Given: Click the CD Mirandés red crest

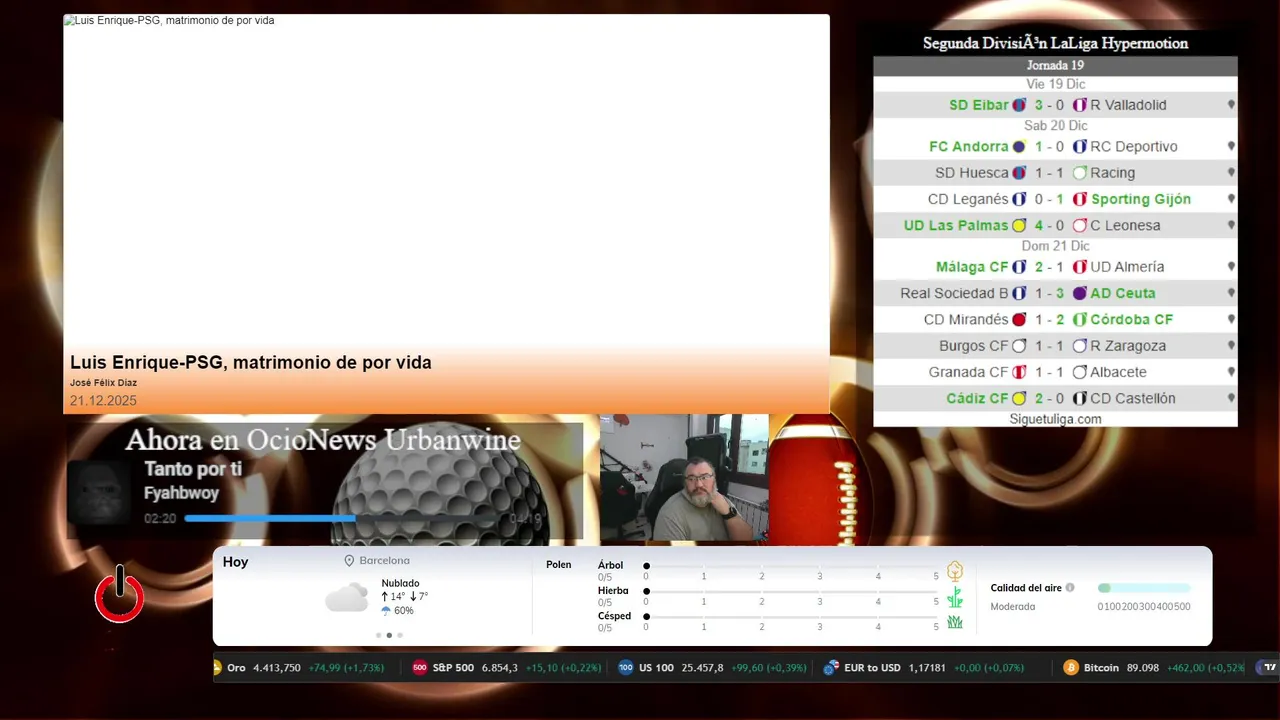Looking at the screenshot, I should point(1019,320).
